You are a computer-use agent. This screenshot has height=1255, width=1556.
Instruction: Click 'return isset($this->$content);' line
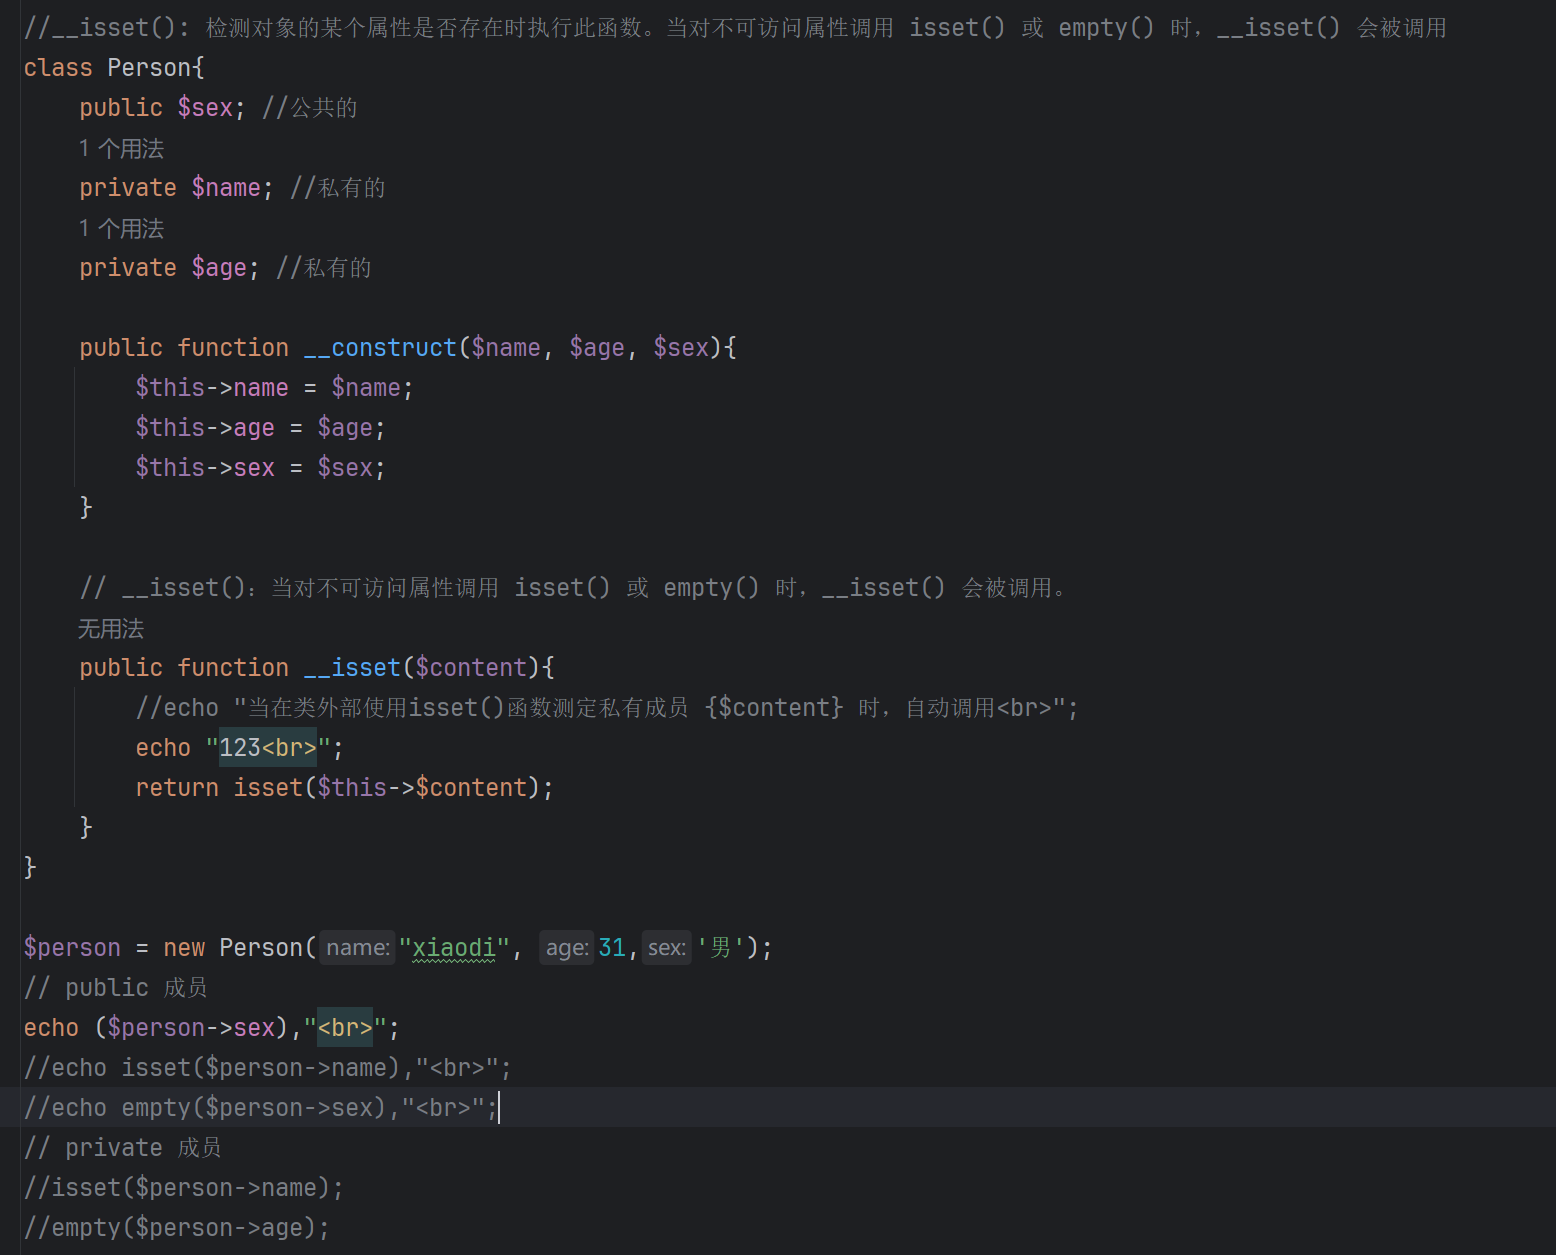coord(344,787)
